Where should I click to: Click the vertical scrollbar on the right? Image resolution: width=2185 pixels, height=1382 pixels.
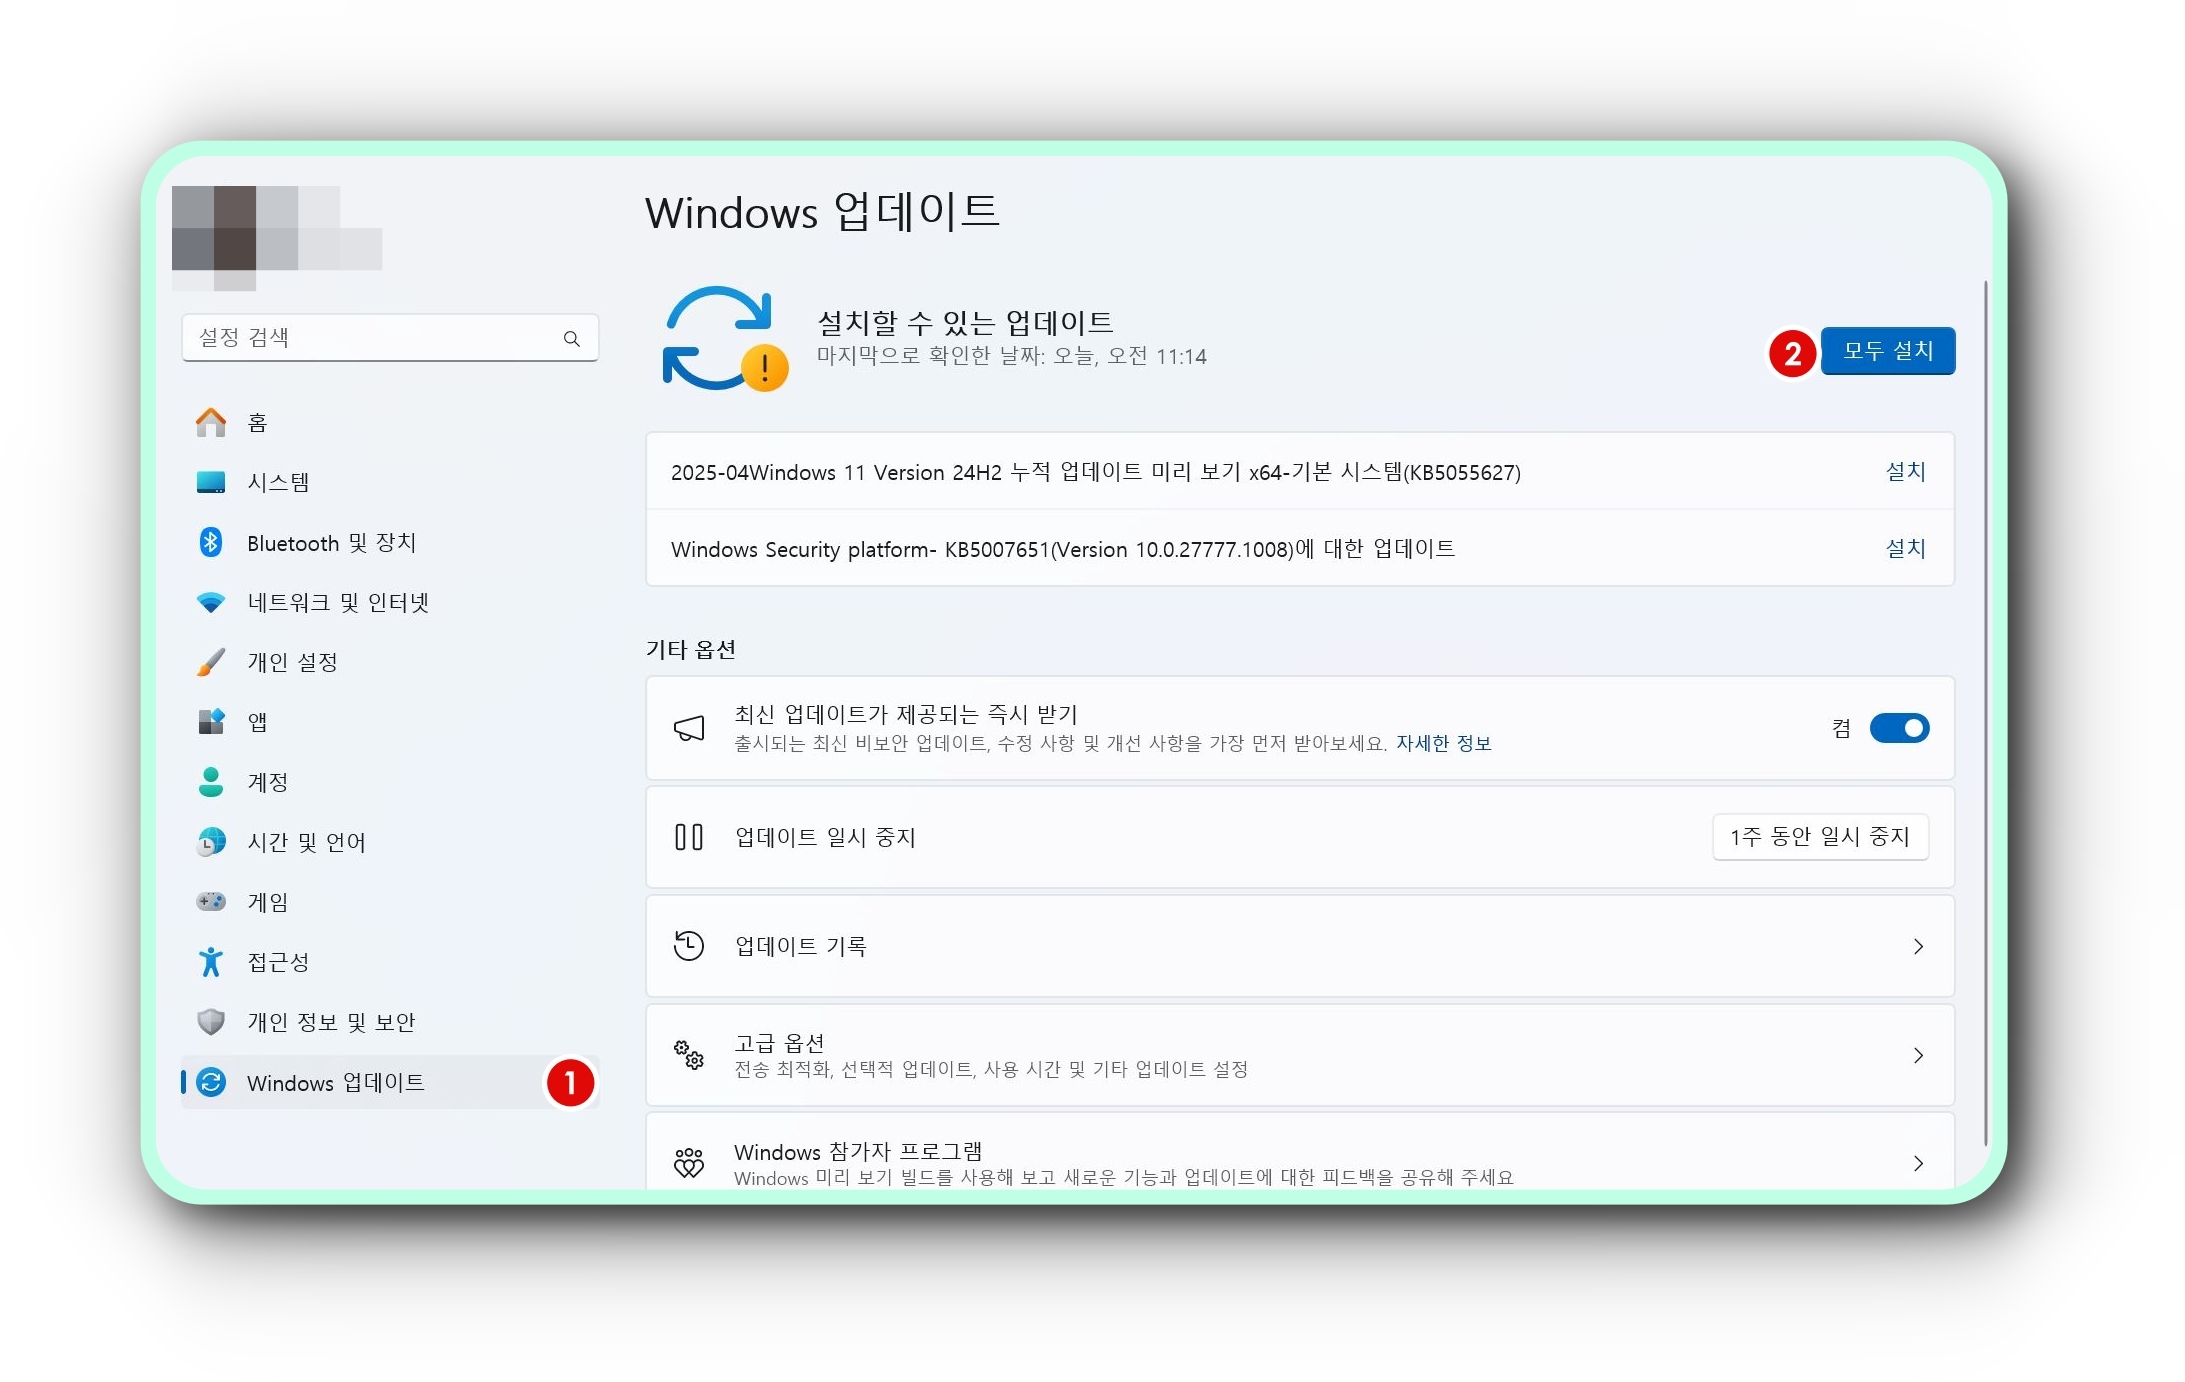[x=1985, y=714]
